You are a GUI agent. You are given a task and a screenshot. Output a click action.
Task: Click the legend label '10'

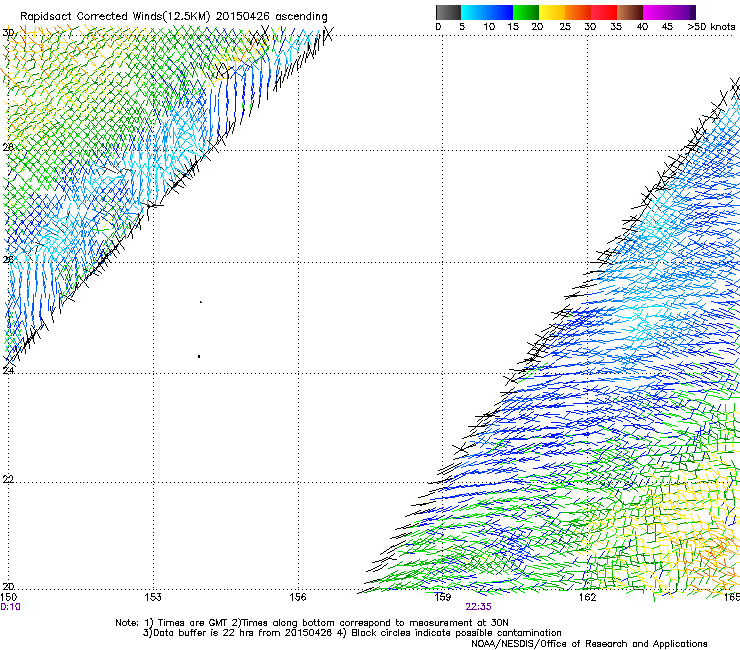click(489, 27)
